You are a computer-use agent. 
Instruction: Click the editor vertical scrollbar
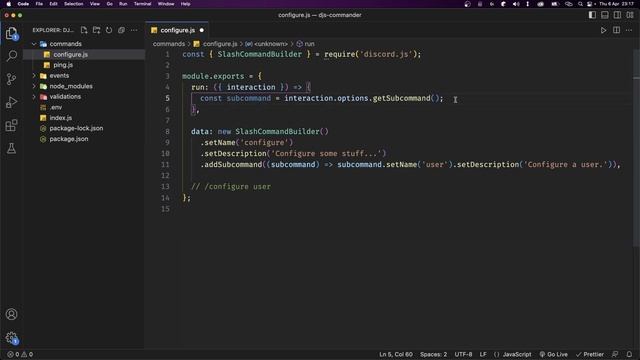(636, 147)
